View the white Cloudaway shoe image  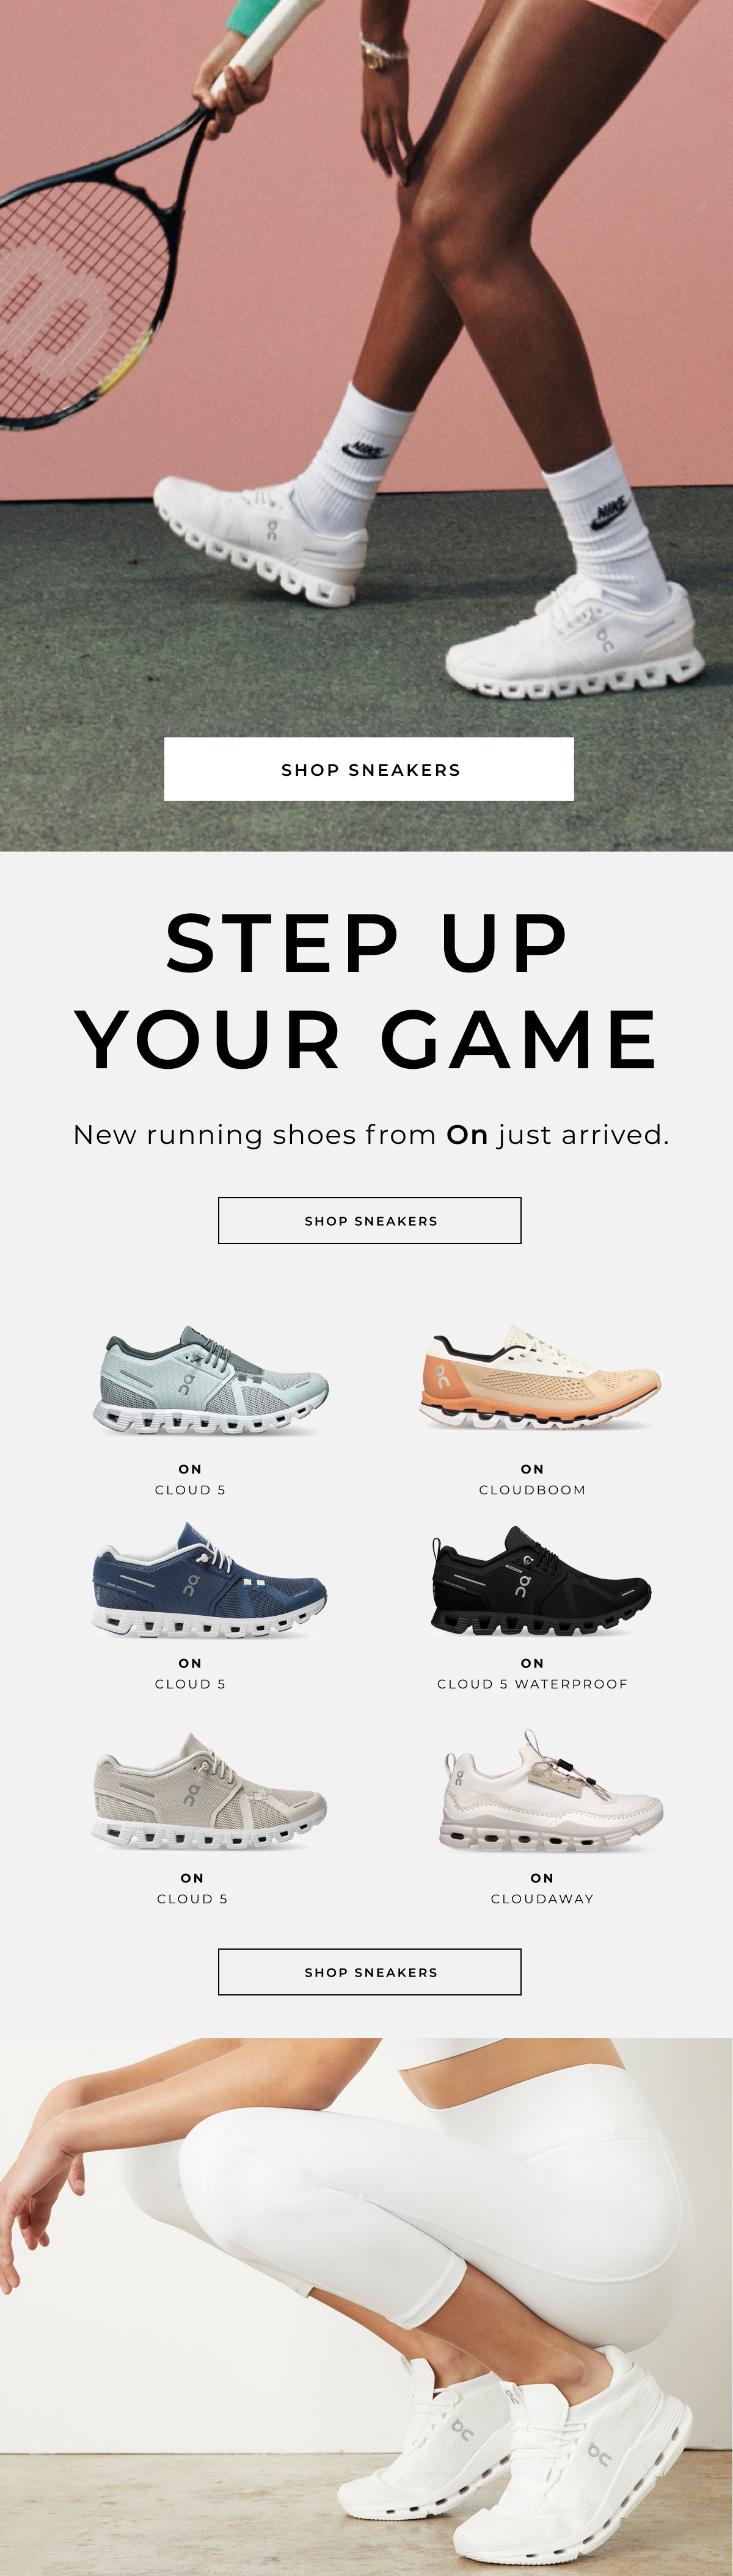click(553, 1791)
